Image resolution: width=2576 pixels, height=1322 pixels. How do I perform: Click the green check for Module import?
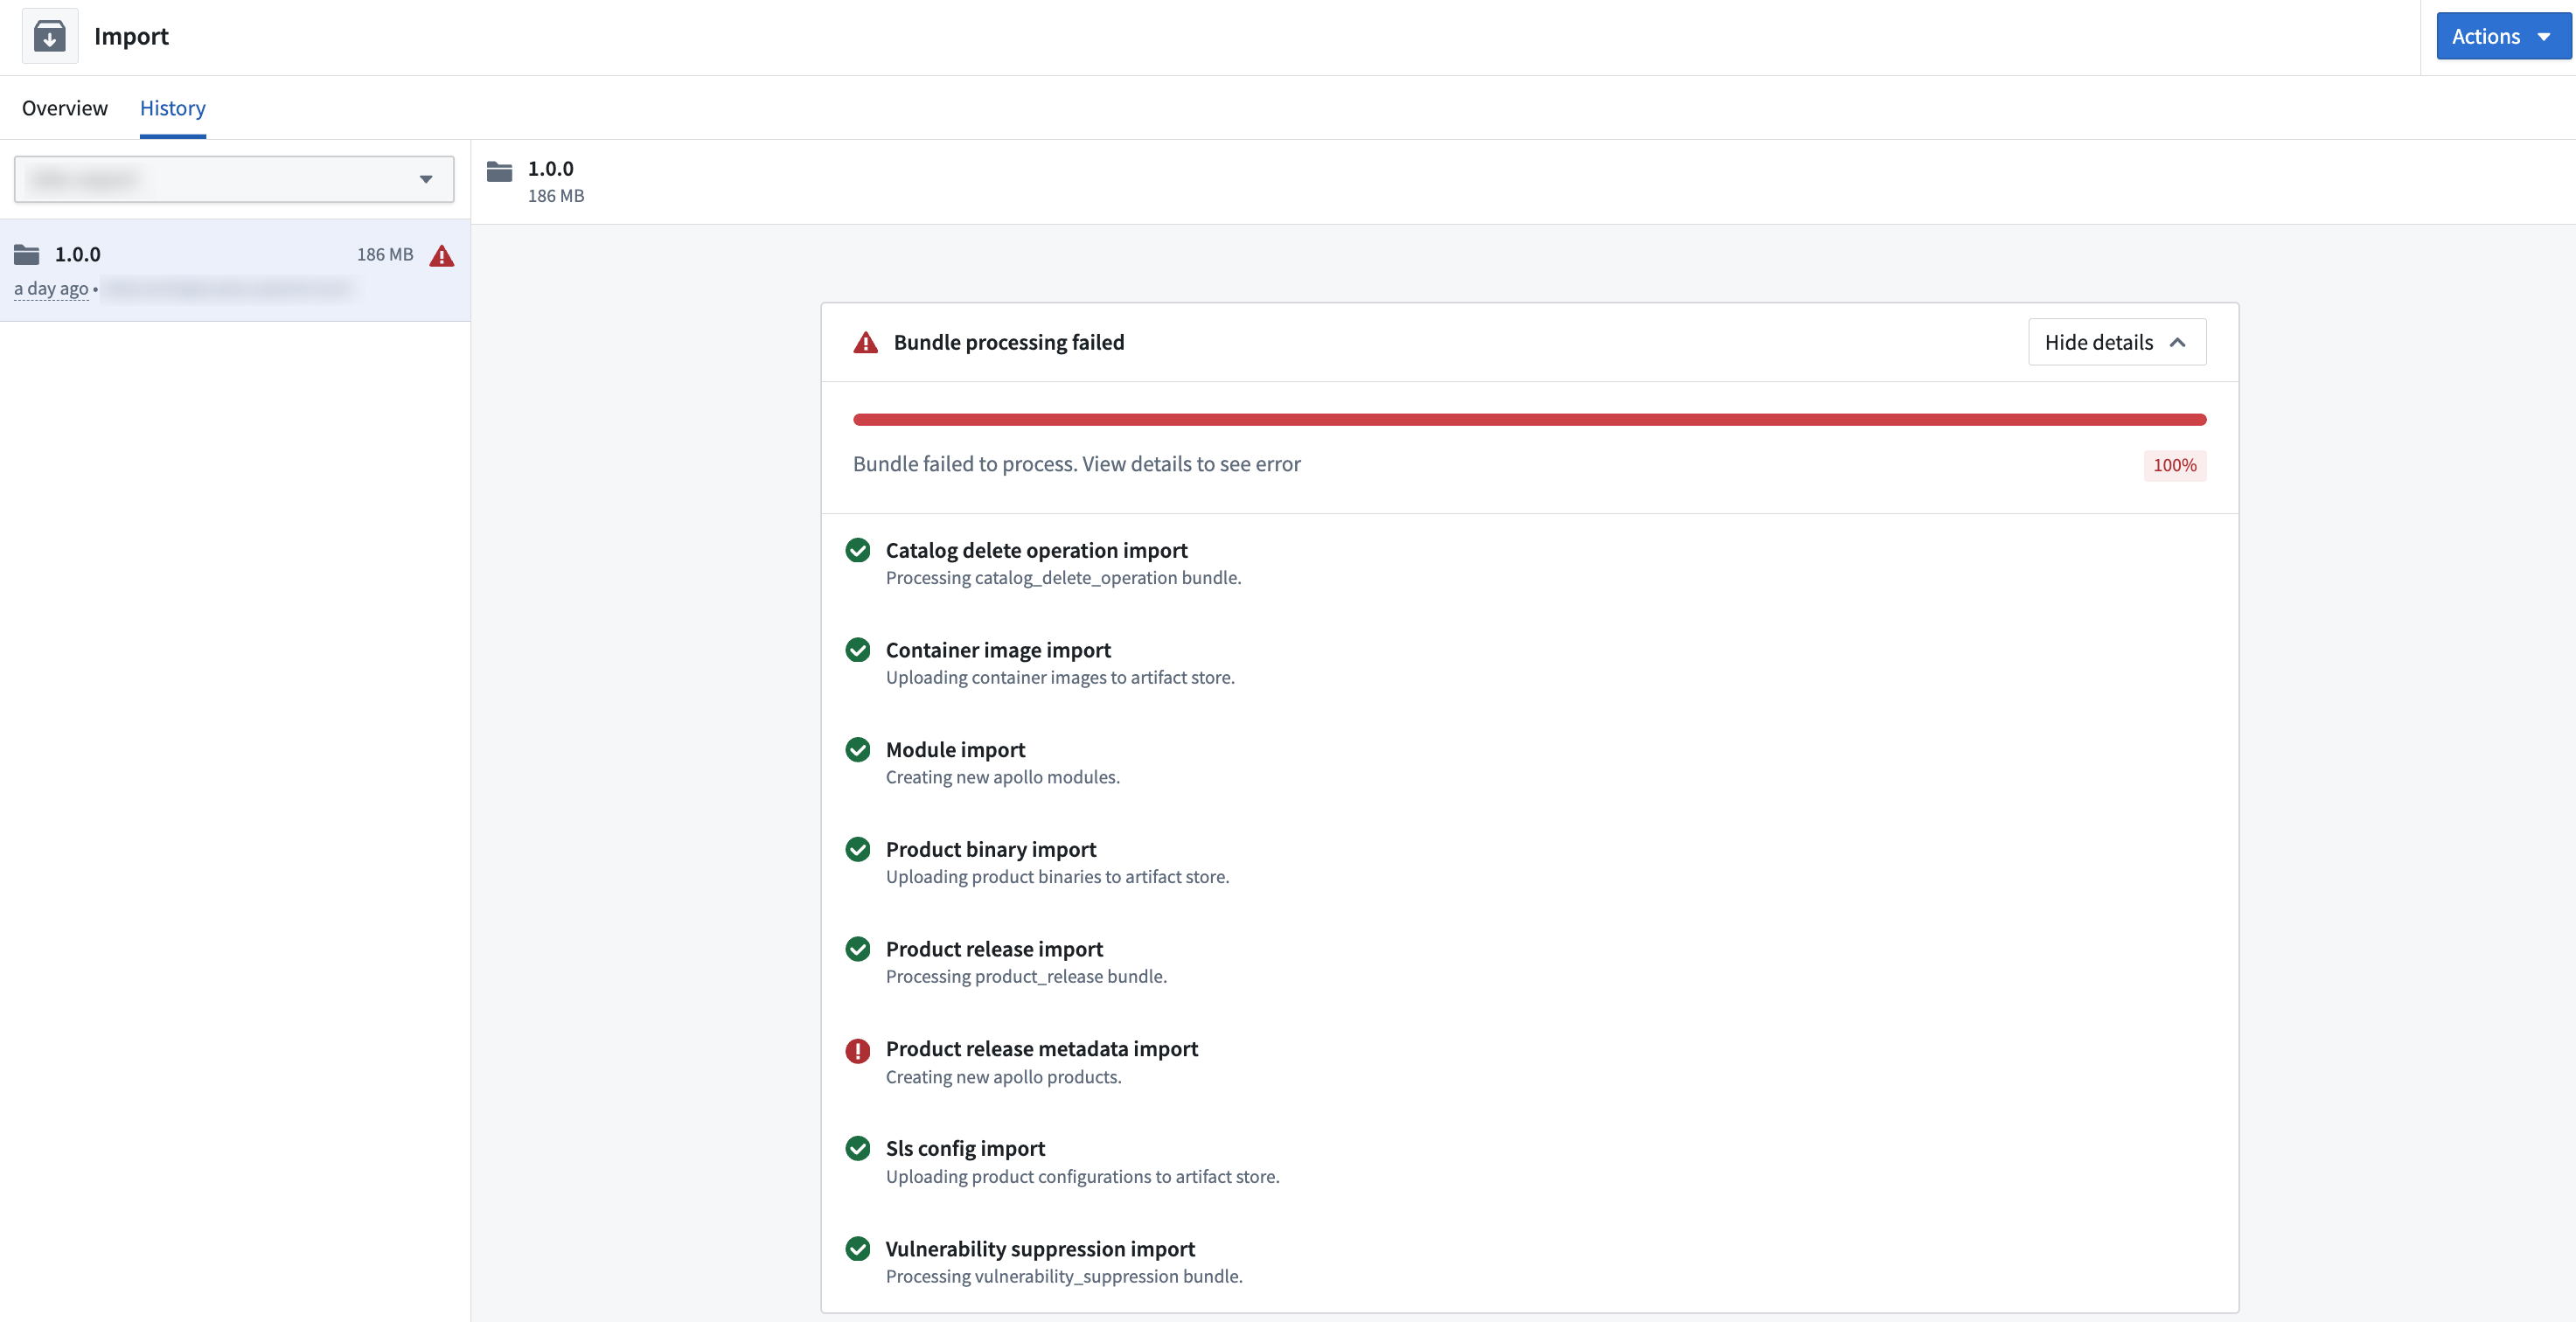[x=858, y=750]
